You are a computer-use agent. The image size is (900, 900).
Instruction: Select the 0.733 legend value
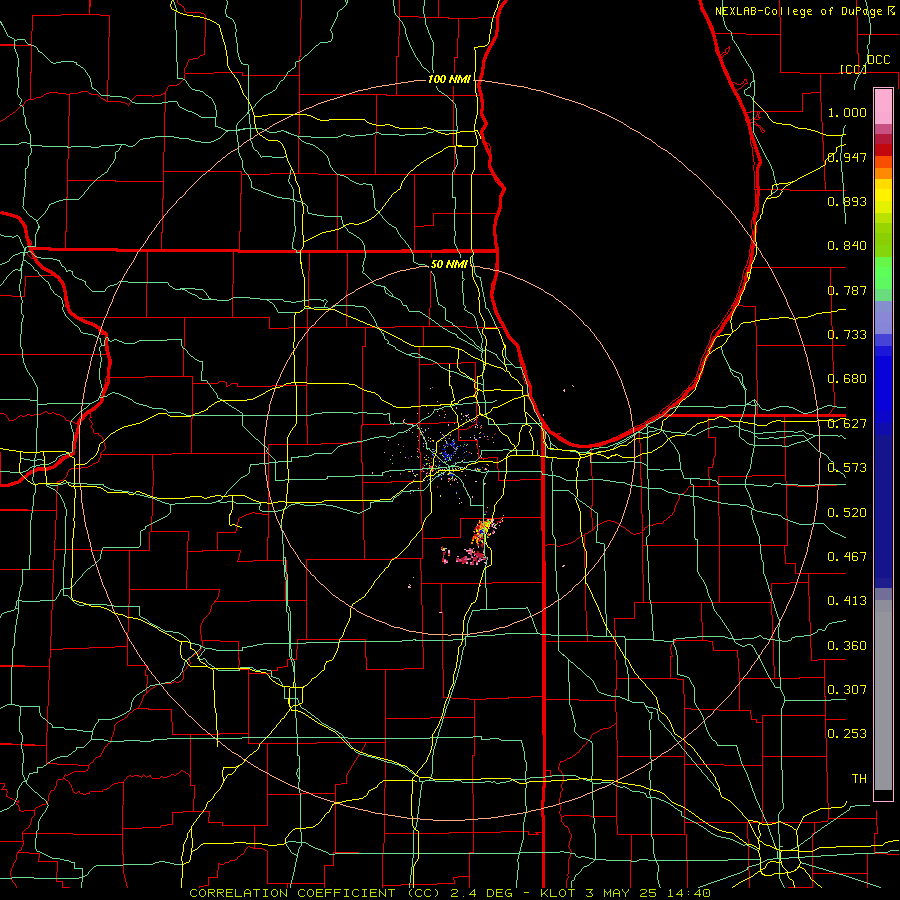point(847,335)
